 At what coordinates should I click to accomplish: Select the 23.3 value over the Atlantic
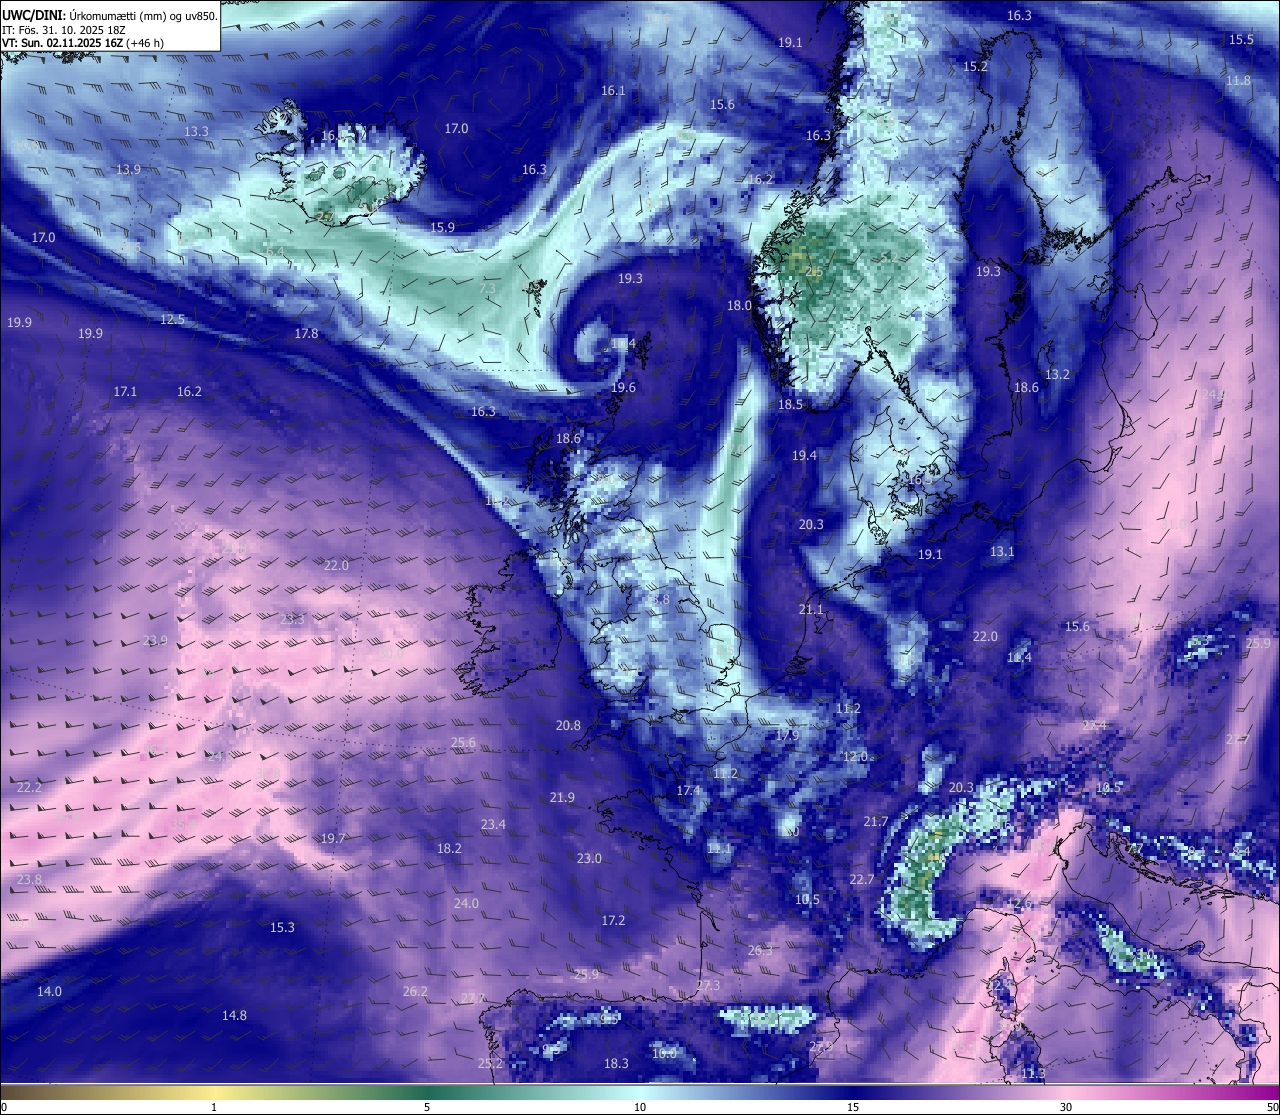coord(292,619)
